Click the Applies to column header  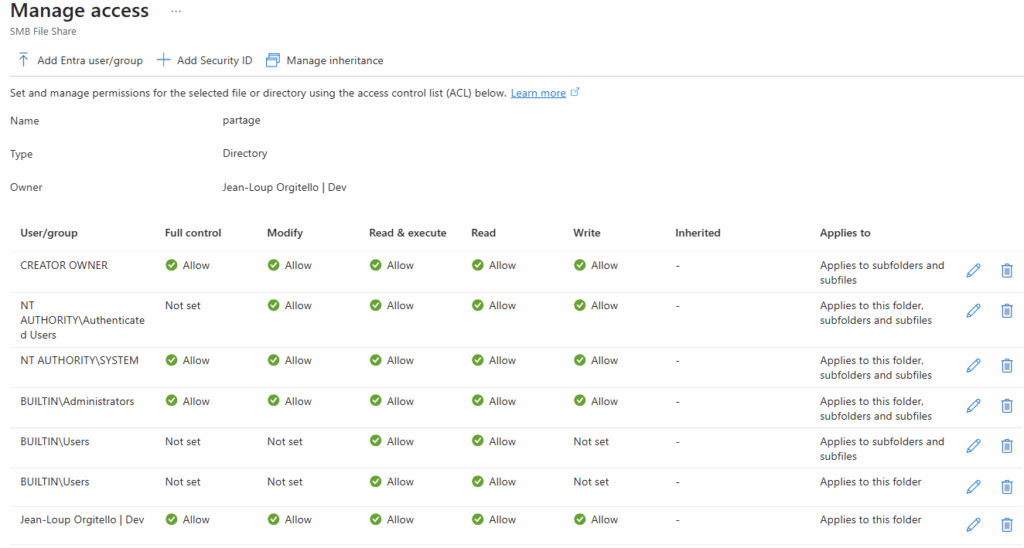[845, 233]
